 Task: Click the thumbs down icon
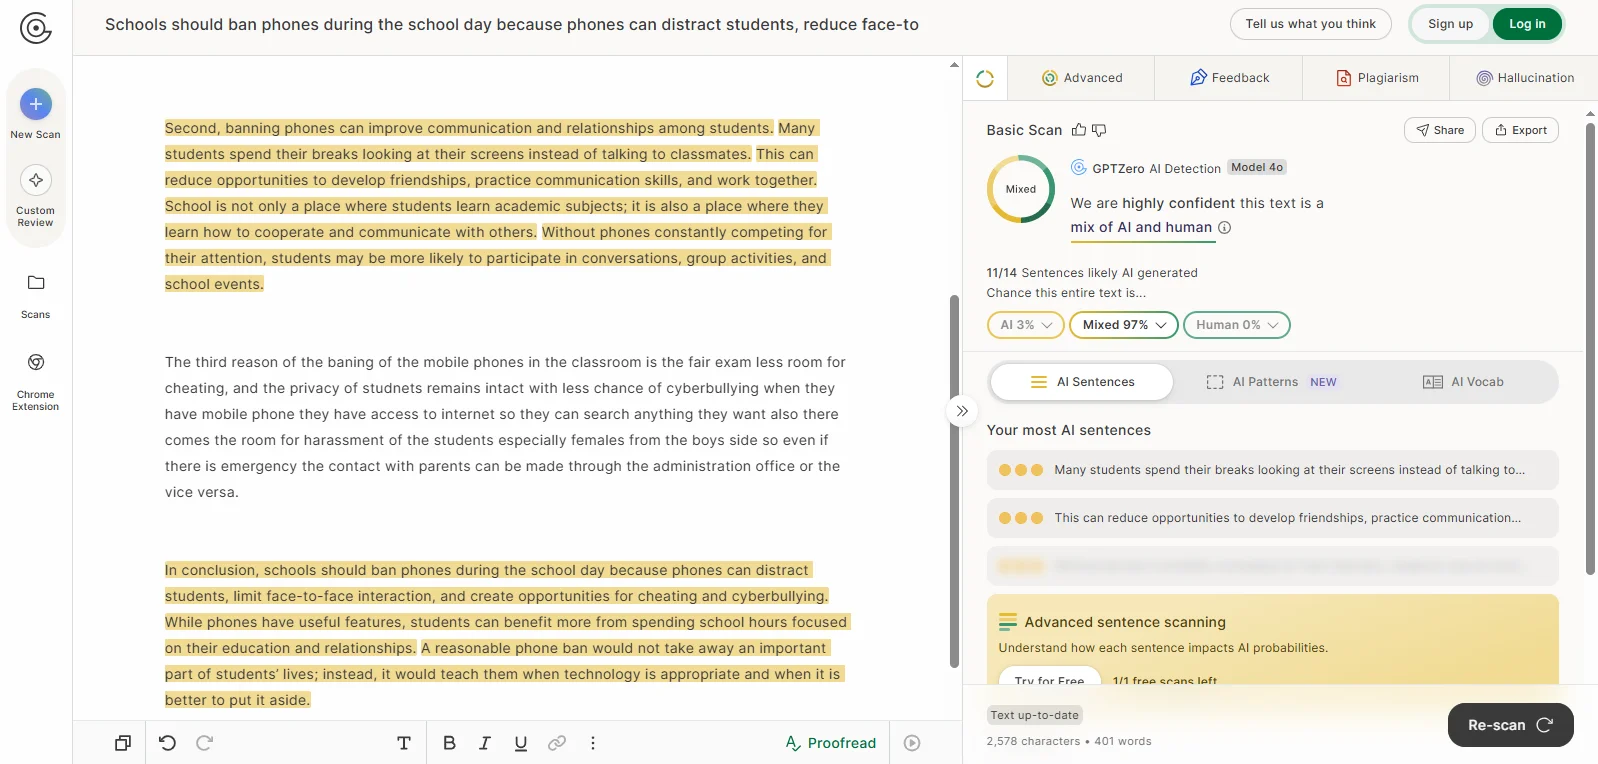point(1099,130)
